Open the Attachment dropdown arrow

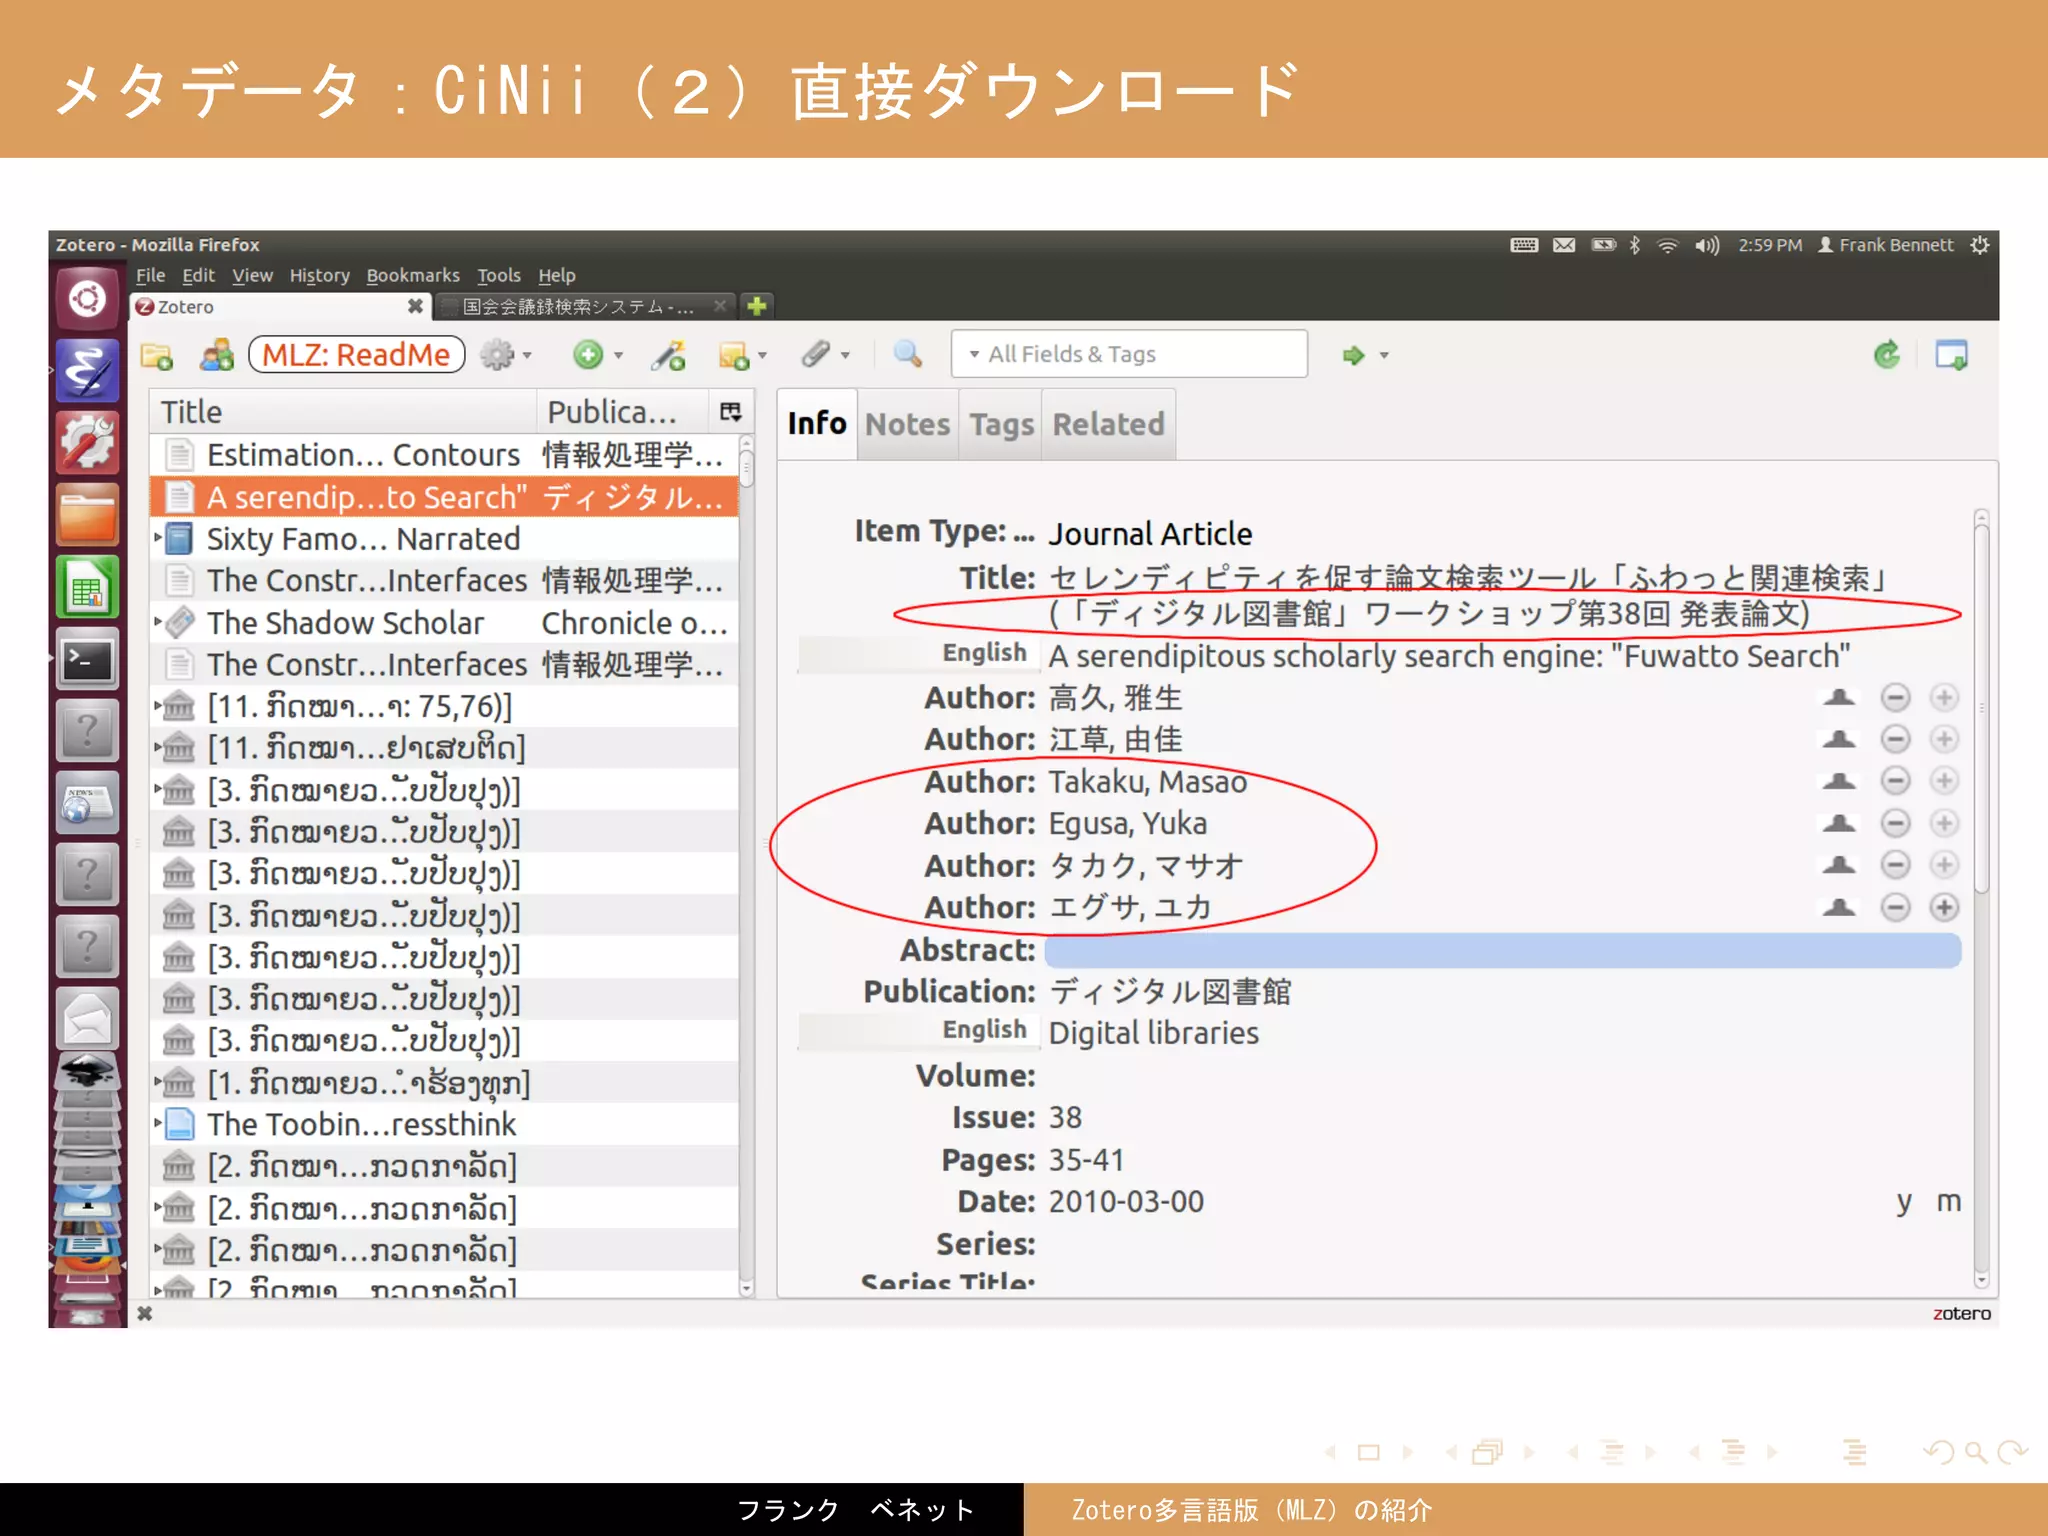tap(845, 356)
